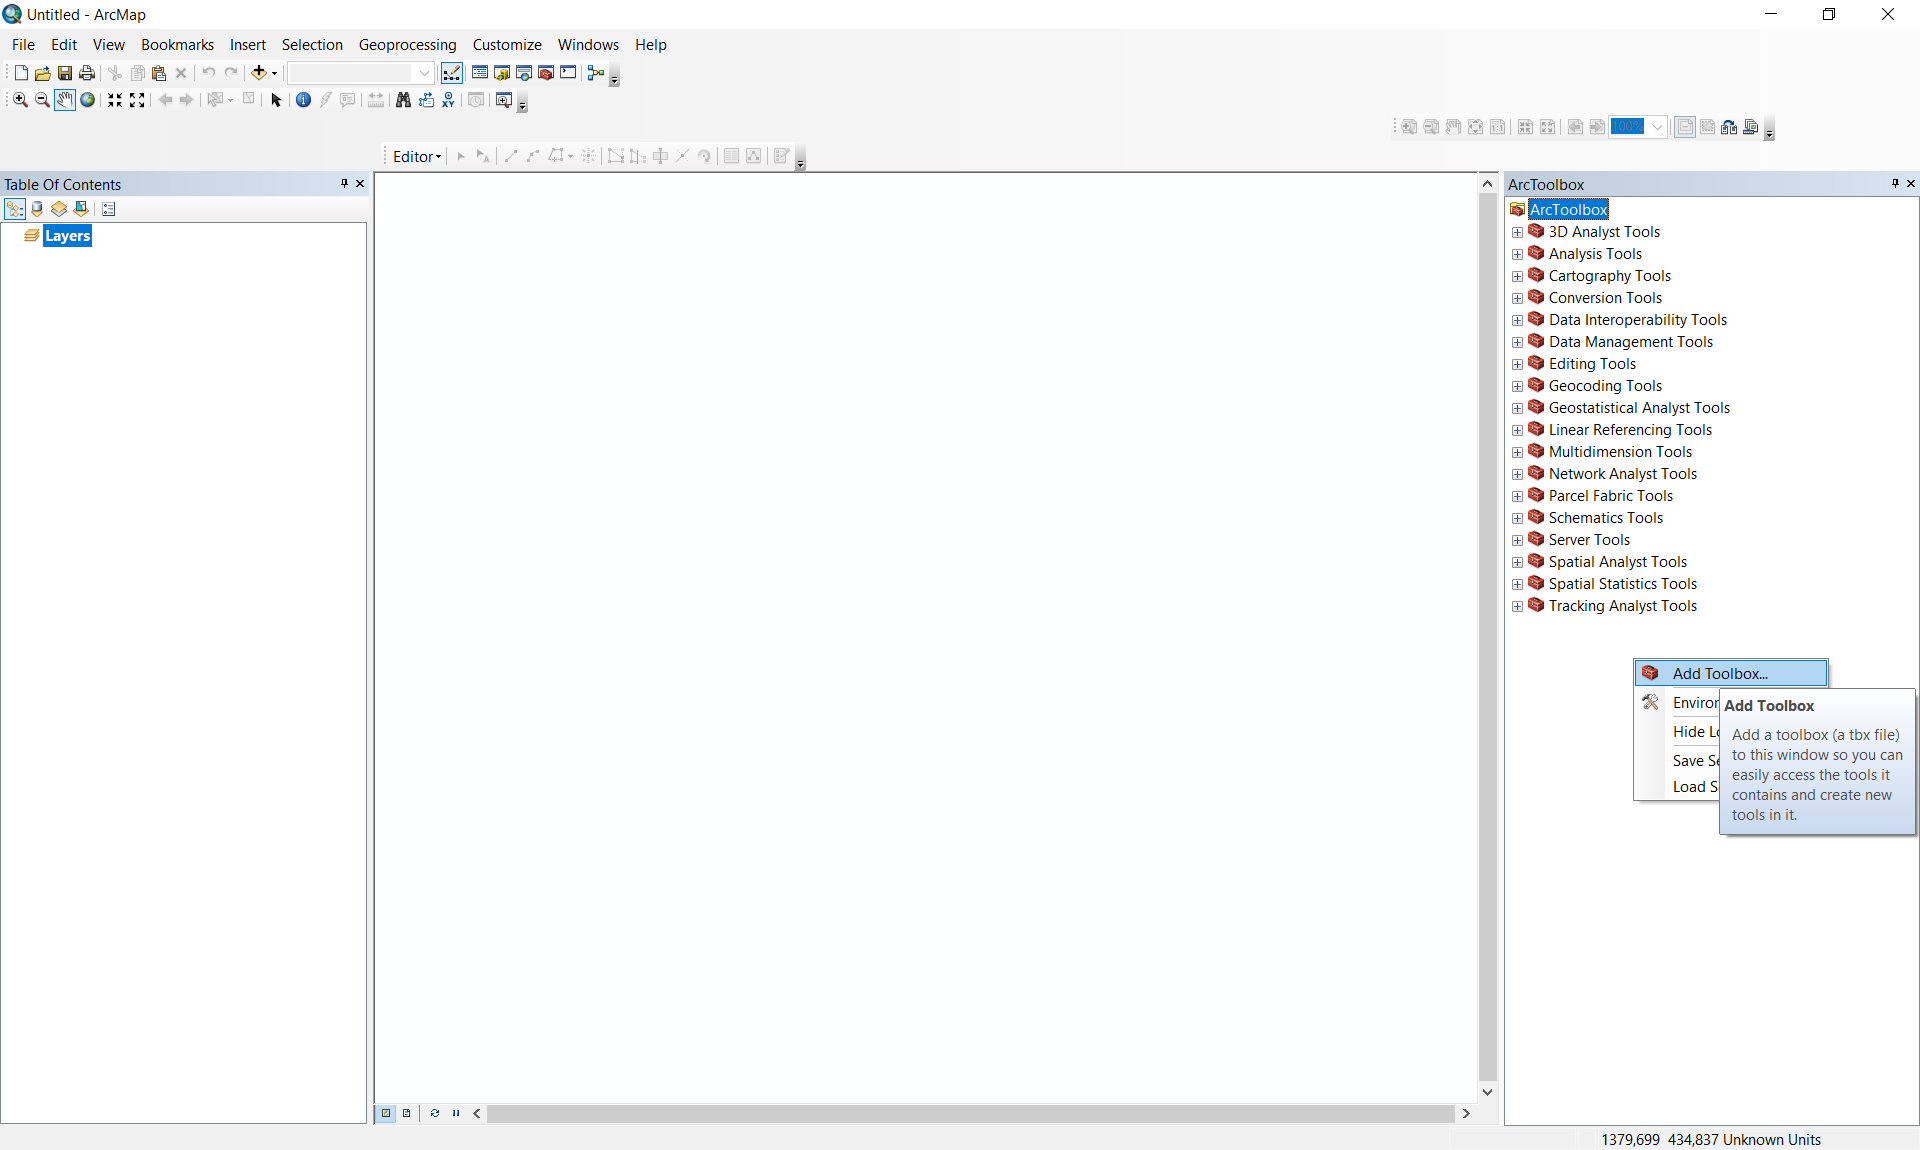Viewport: 1920px width, 1150px height.
Task: Open the Identify tool
Action: click(302, 100)
